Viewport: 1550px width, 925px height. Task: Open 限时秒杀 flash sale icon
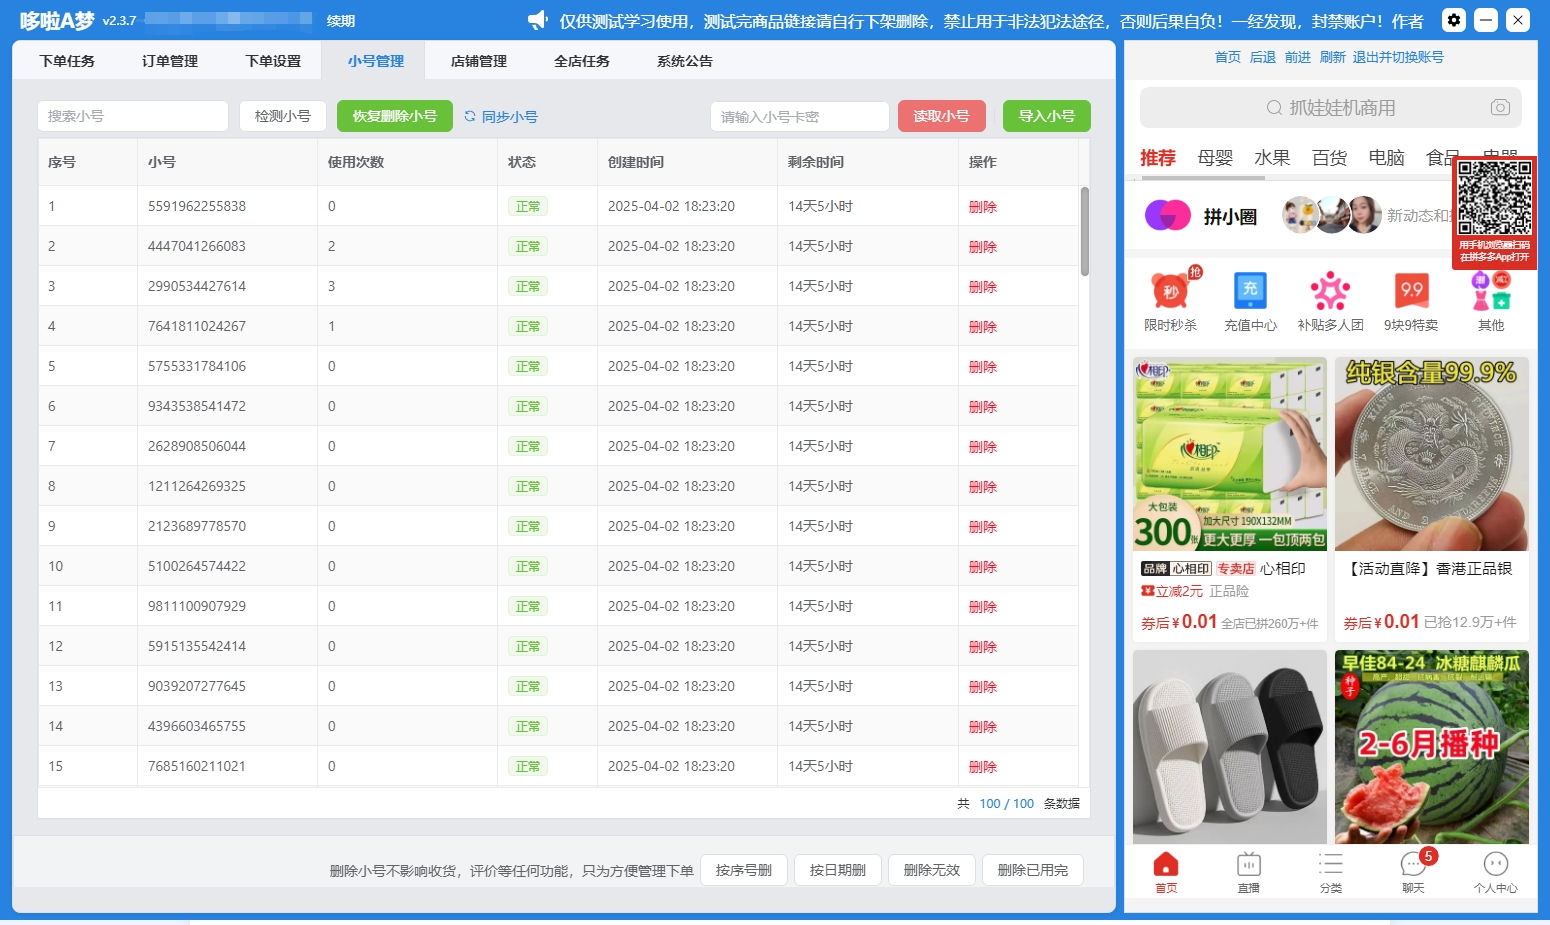point(1170,292)
